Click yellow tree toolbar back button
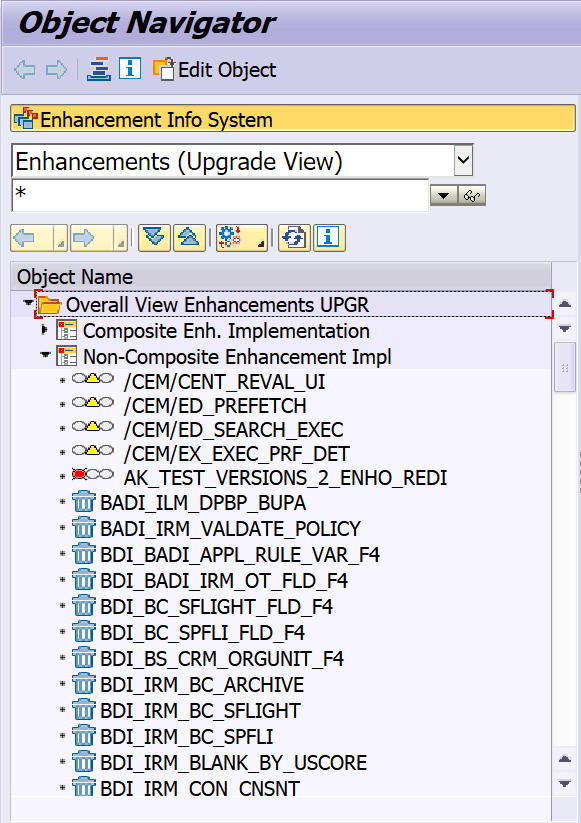The width and height of the screenshot is (581, 823). (x=39, y=238)
